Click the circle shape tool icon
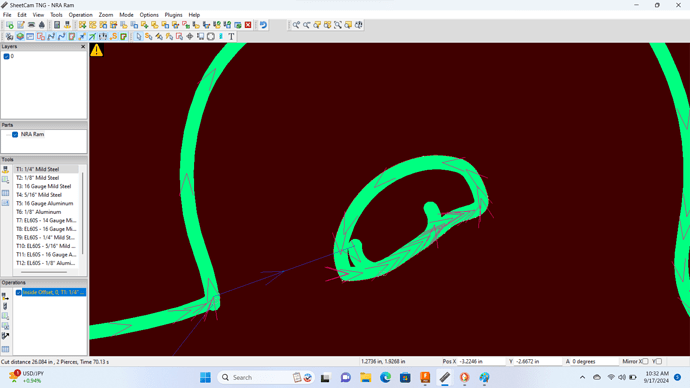690x388 pixels. coord(211,37)
